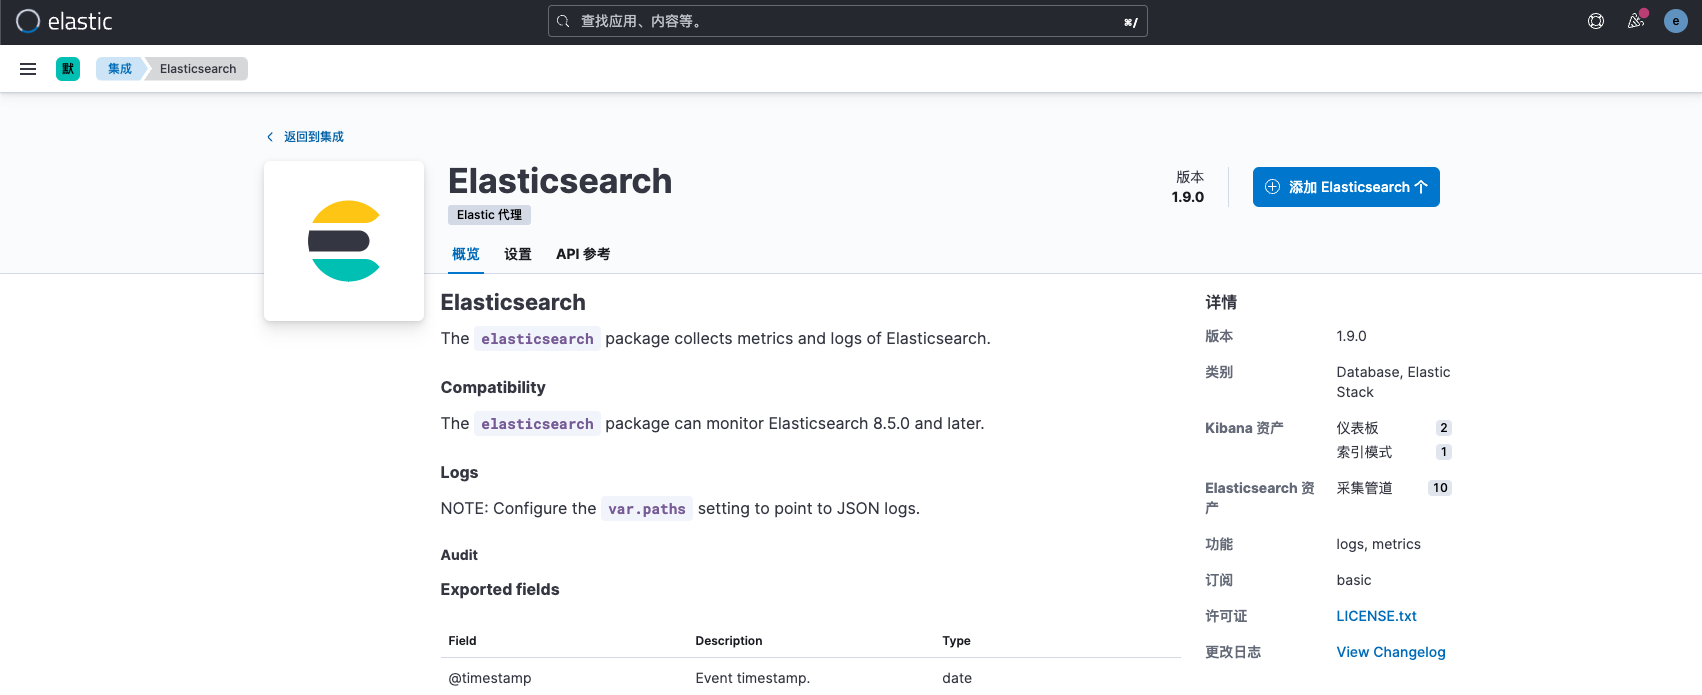Click the Elastic logo in header
Screen dimensions: 1702x695
[x=64, y=21]
